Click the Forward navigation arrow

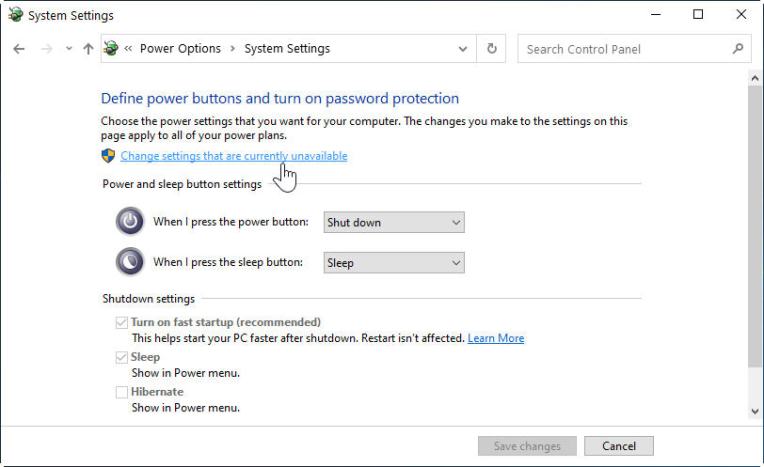pos(45,49)
